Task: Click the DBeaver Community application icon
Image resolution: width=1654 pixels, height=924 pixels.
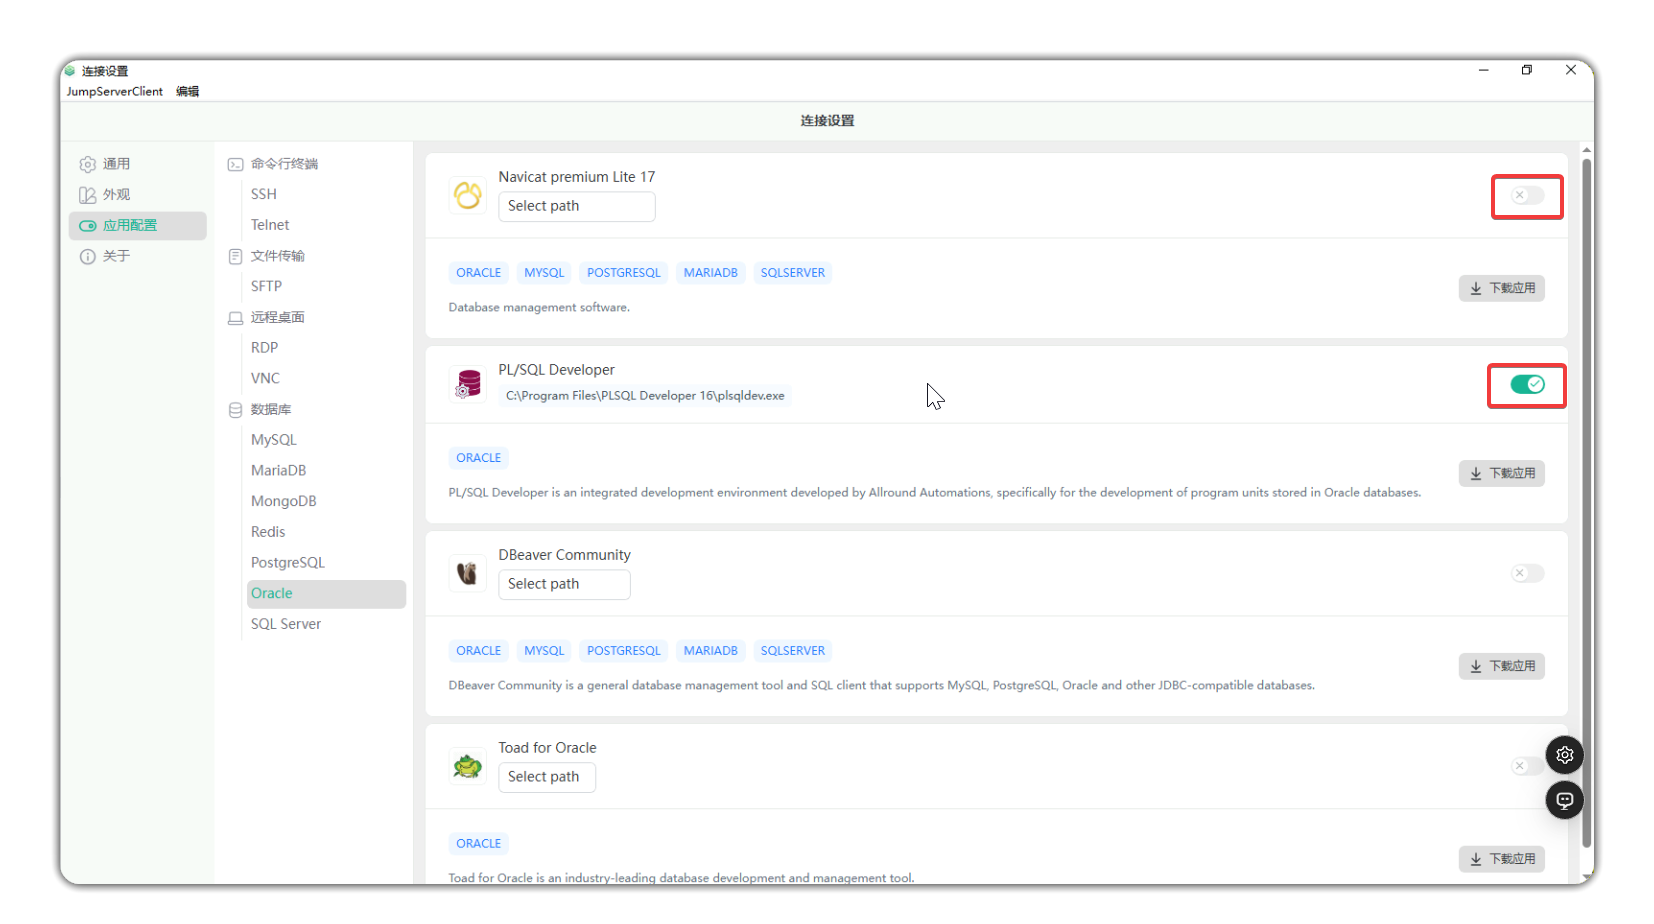Action: point(467,573)
